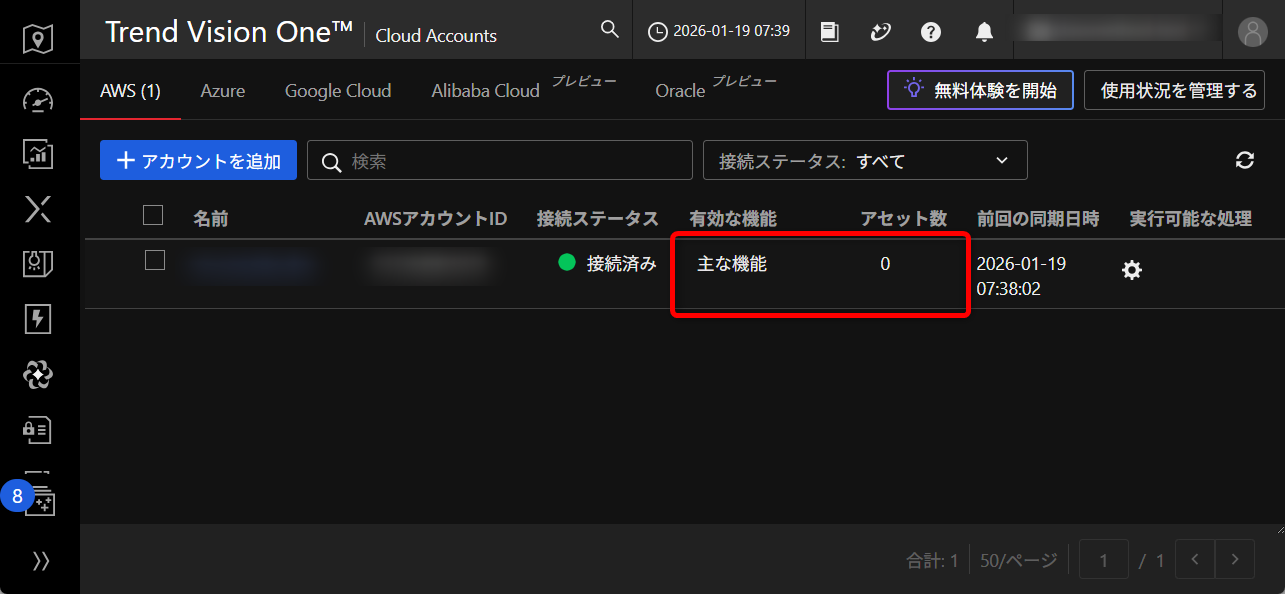The height and width of the screenshot is (594, 1285).
Task: Click the AWSアカウントID column header
Action: point(435,218)
